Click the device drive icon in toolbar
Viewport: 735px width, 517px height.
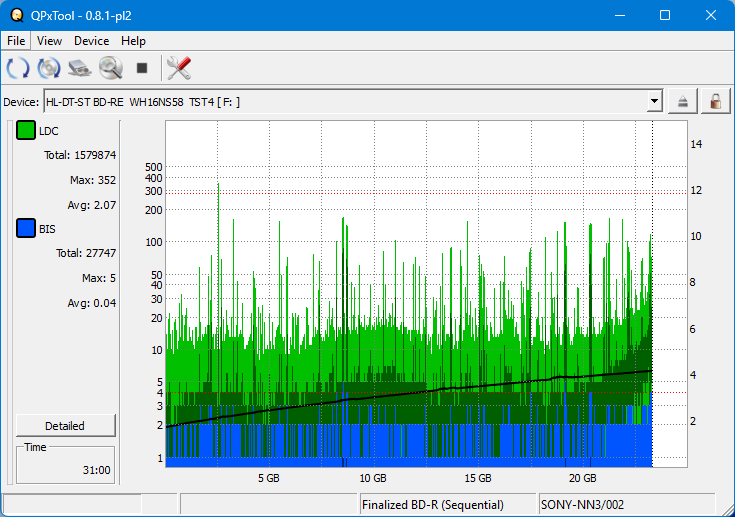pyautogui.click(x=80, y=68)
